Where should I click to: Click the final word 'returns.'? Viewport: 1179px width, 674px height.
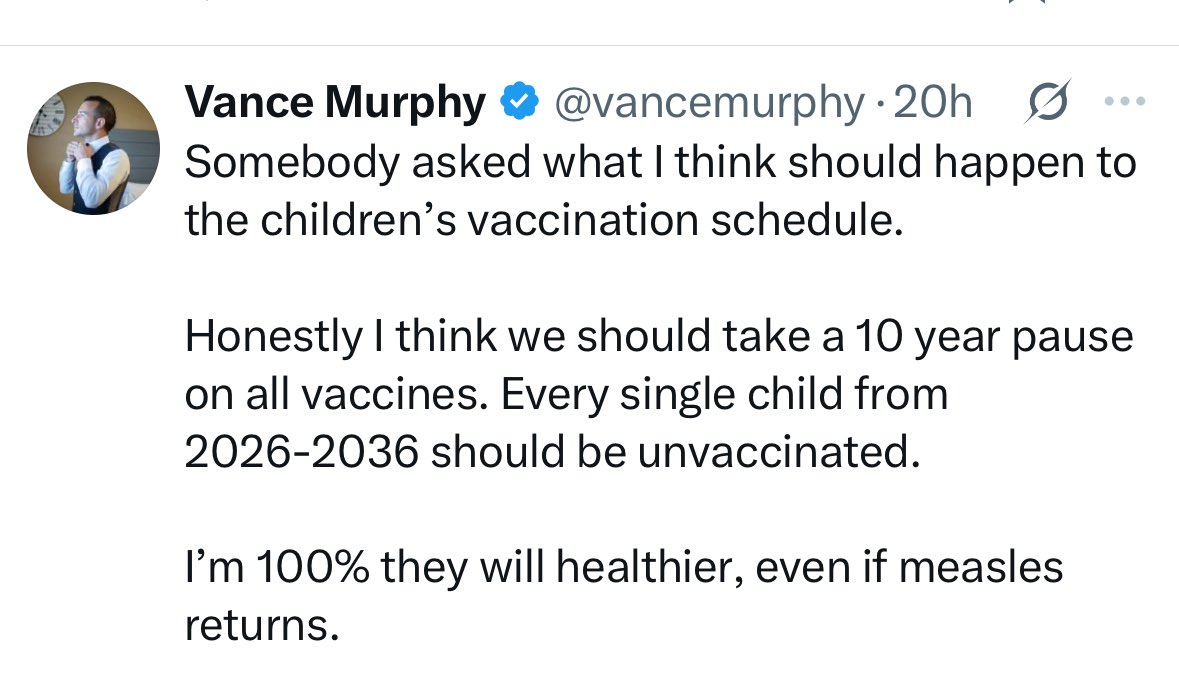pos(256,625)
